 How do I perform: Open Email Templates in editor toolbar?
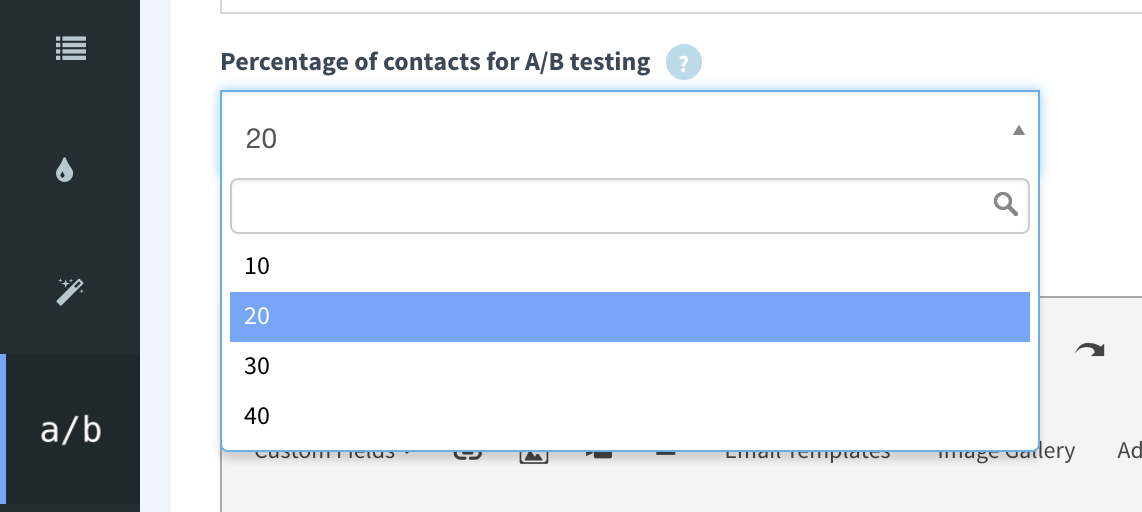[807, 454]
